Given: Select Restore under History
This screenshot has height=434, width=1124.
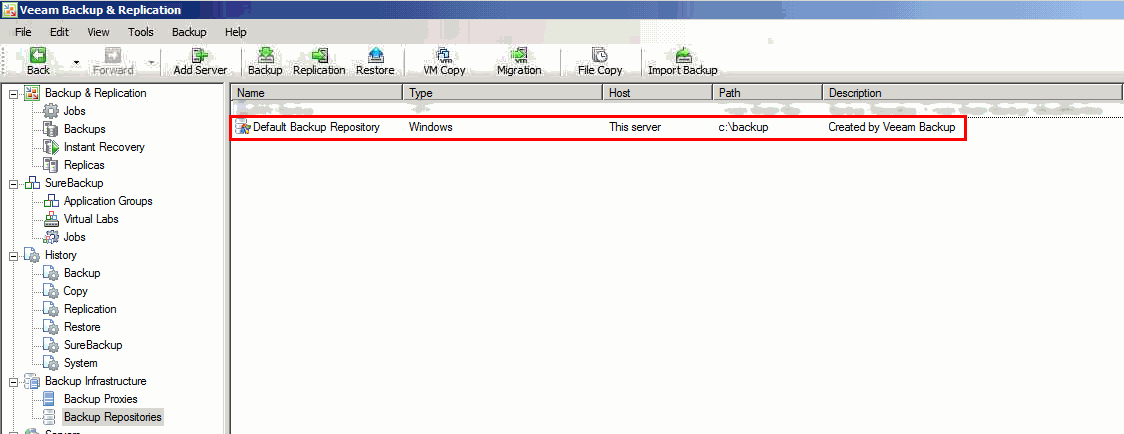Looking at the screenshot, I should pyautogui.click(x=82, y=327).
